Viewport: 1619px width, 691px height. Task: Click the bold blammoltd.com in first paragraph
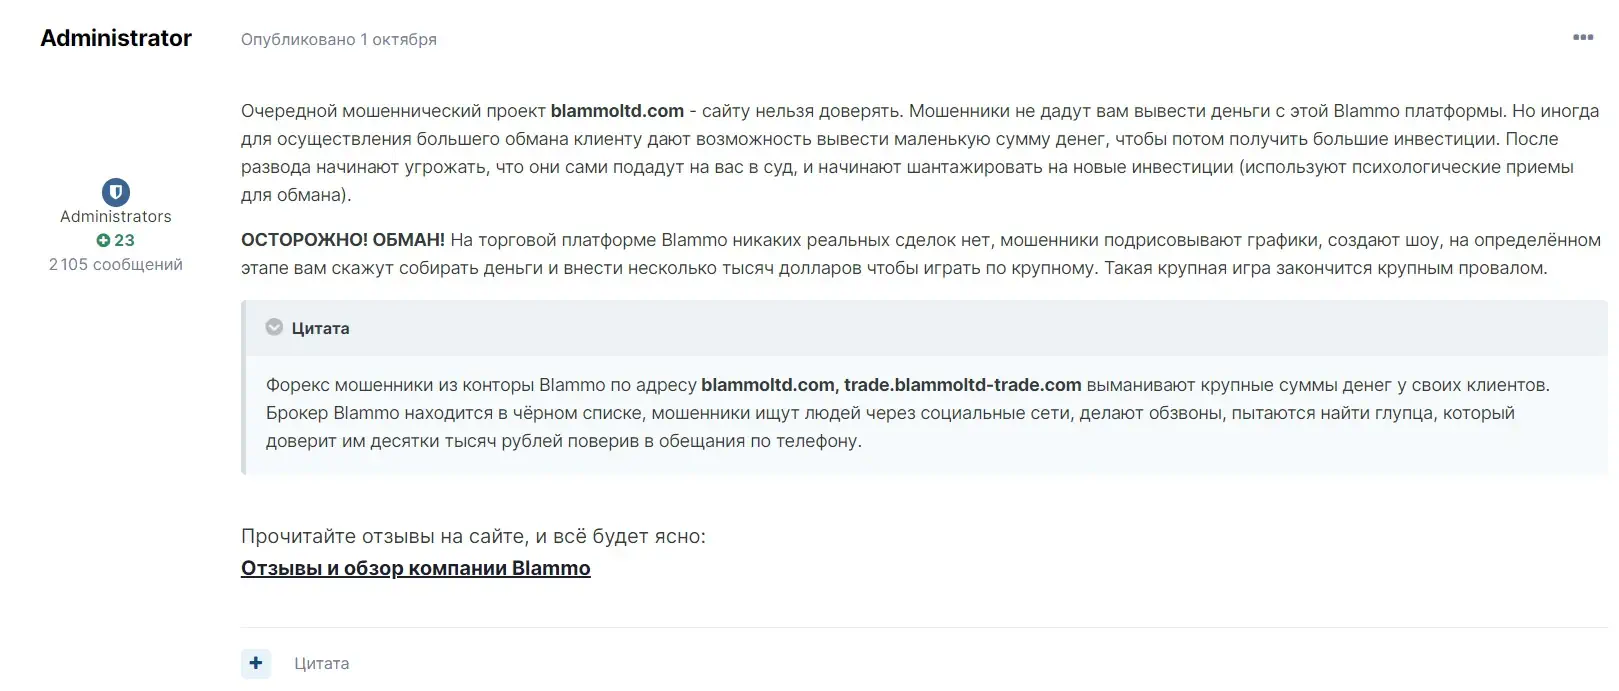point(617,111)
